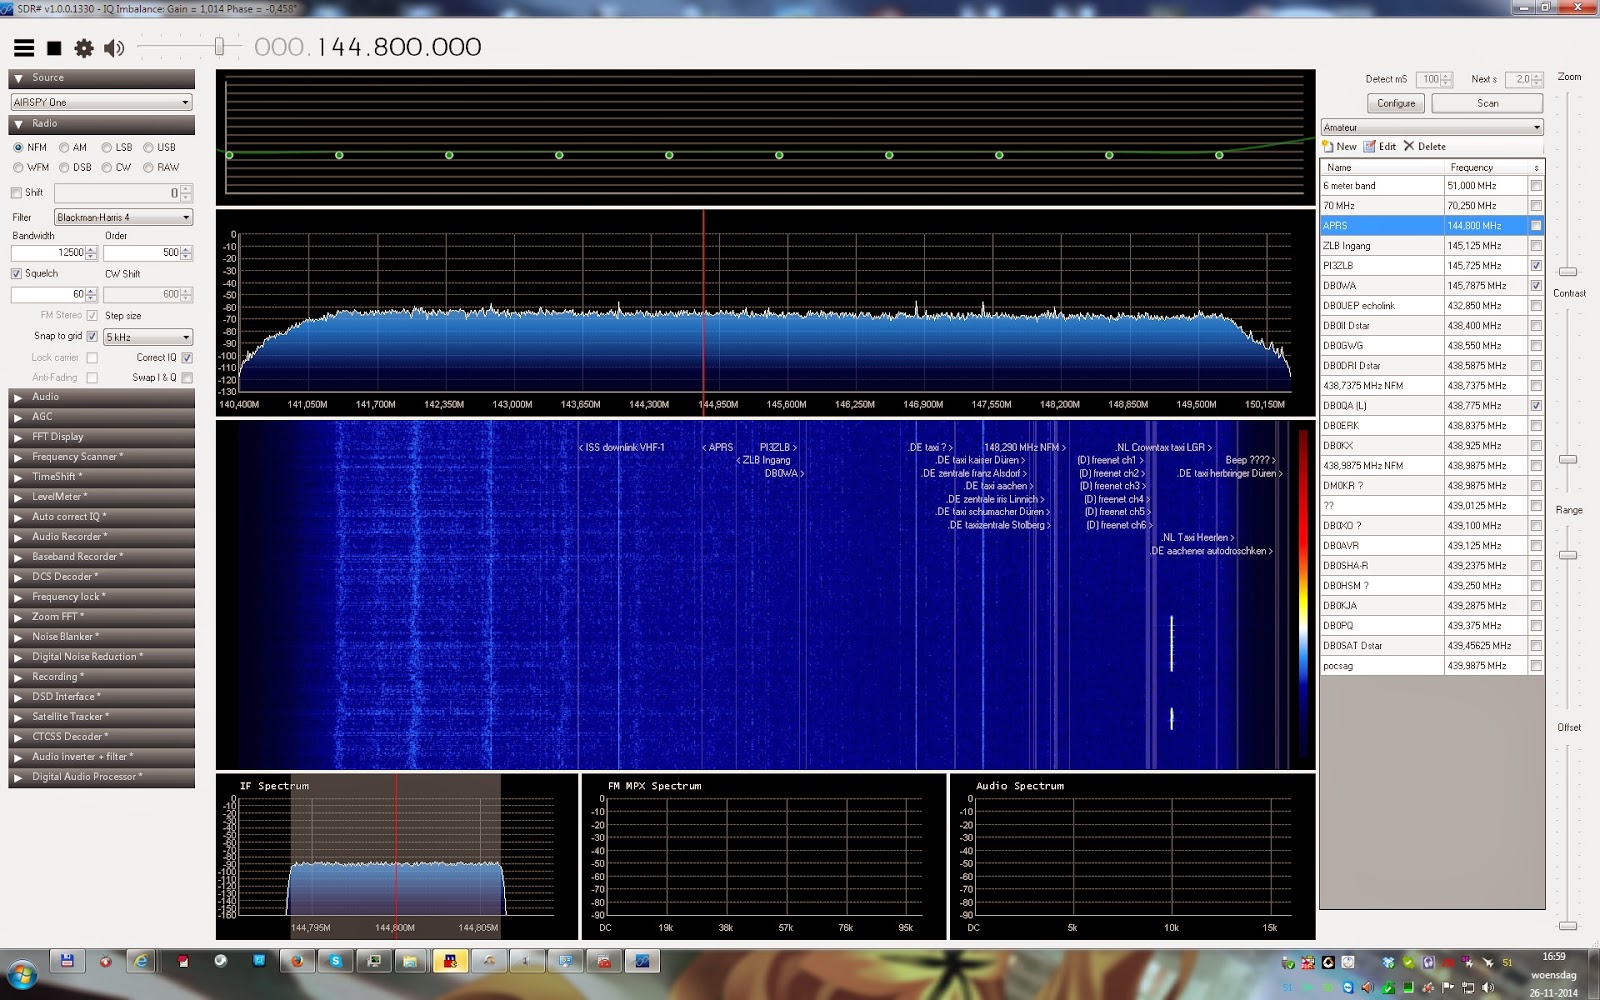
Task: Open Skype from the taskbar
Action: pyautogui.click(x=335, y=962)
